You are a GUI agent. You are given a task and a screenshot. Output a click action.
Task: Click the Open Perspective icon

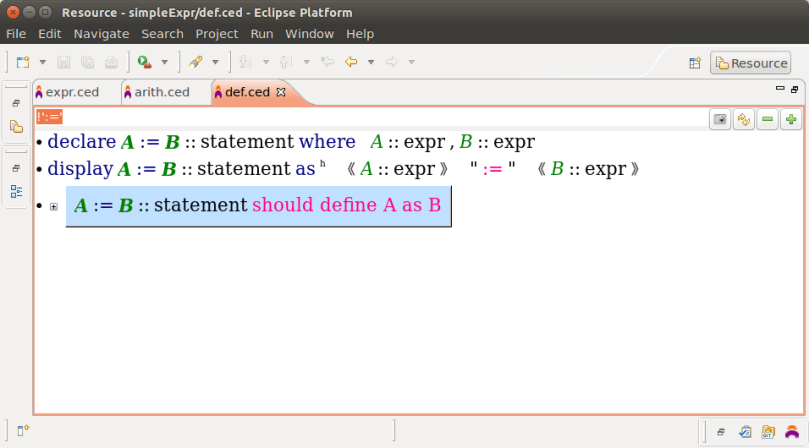695,63
